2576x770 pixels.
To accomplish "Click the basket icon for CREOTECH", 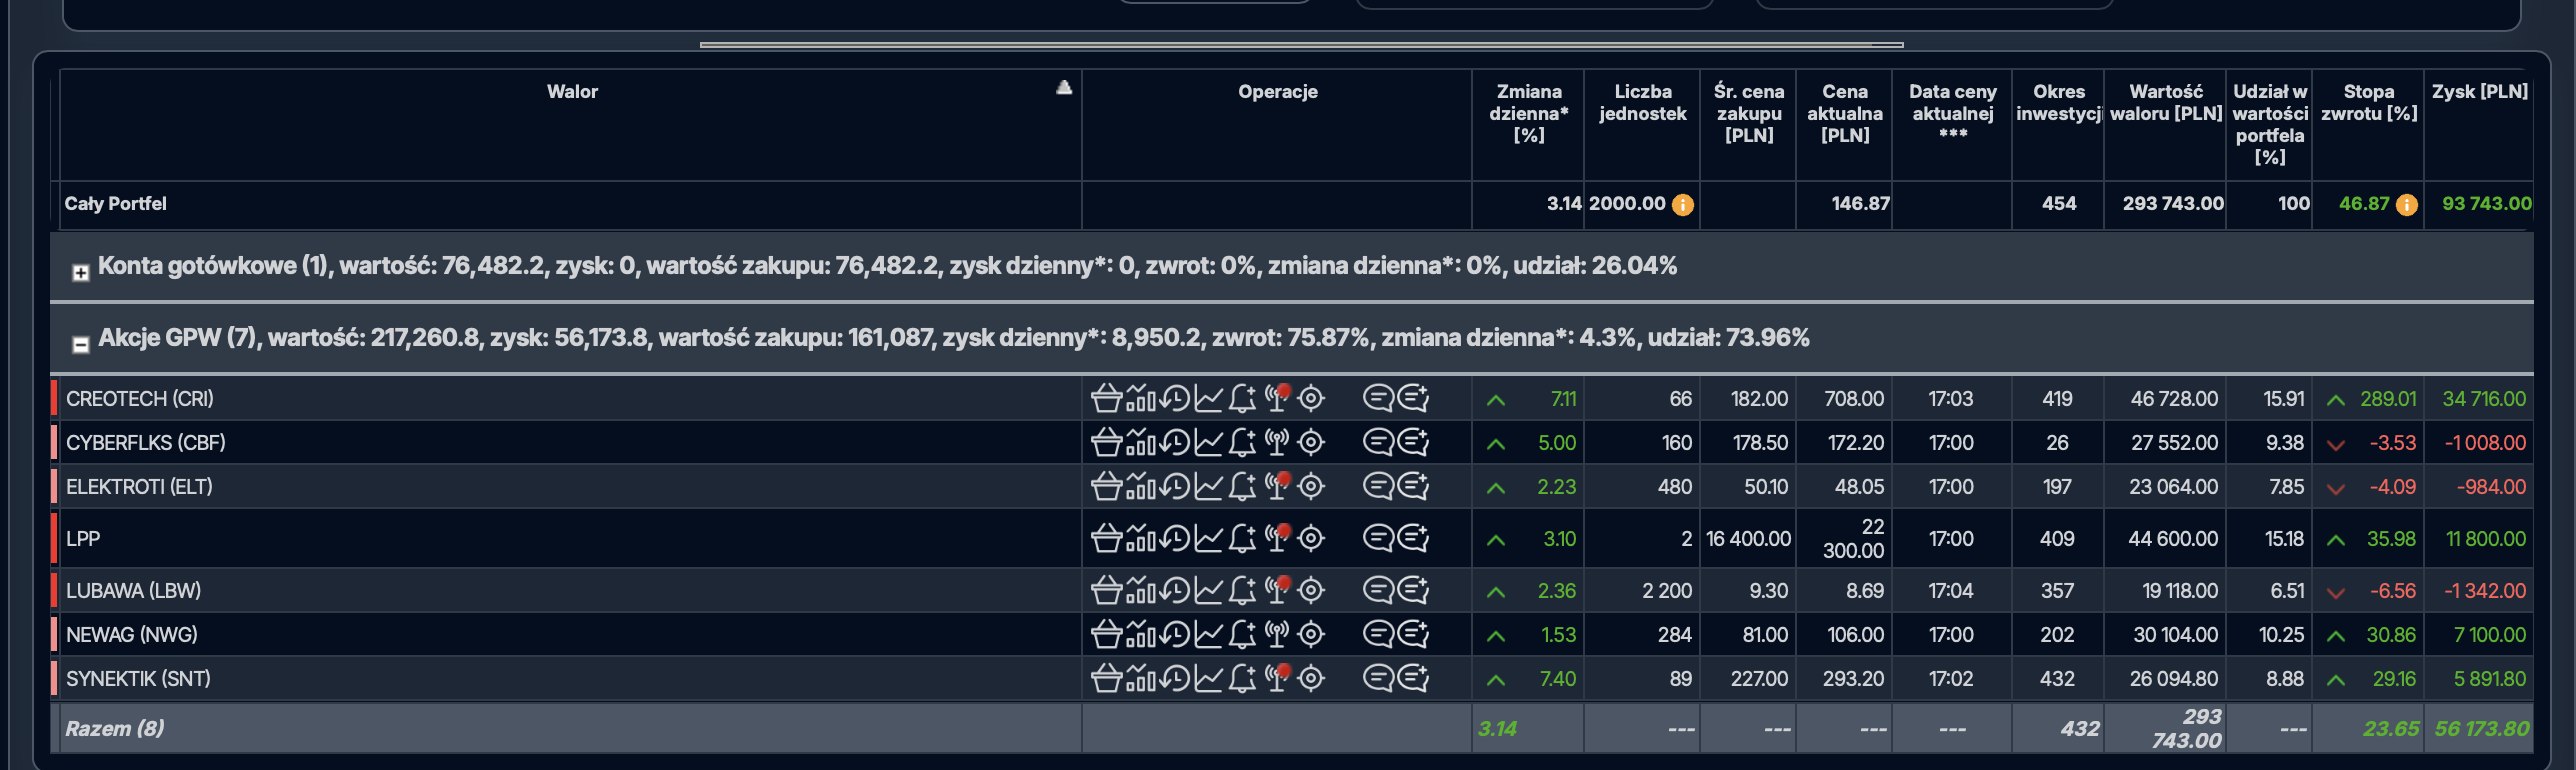I will [1105, 399].
